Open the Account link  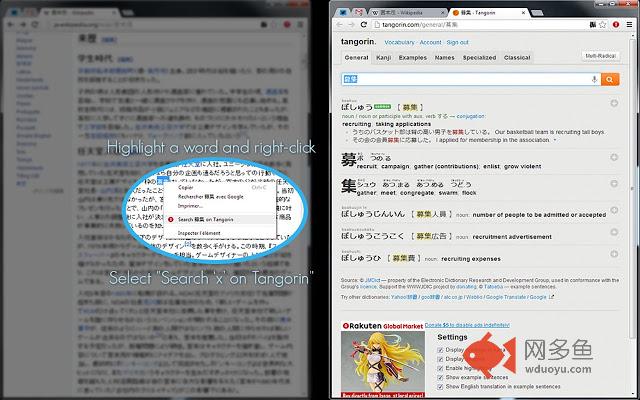[430, 42]
